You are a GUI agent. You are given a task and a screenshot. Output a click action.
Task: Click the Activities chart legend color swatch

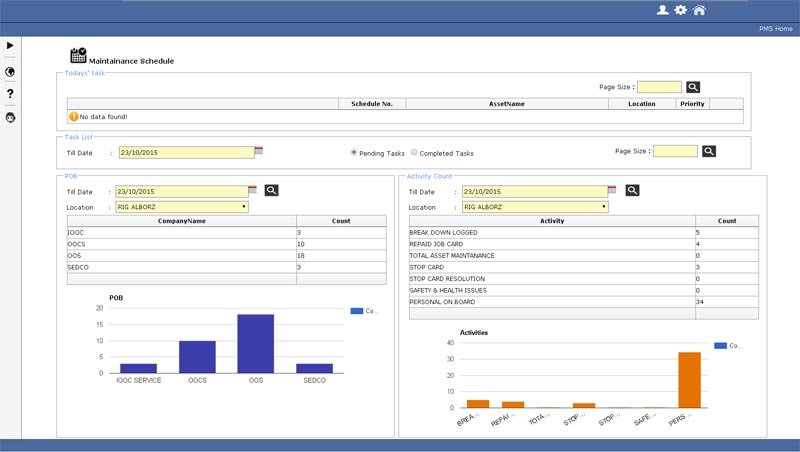click(x=720, y=345)
